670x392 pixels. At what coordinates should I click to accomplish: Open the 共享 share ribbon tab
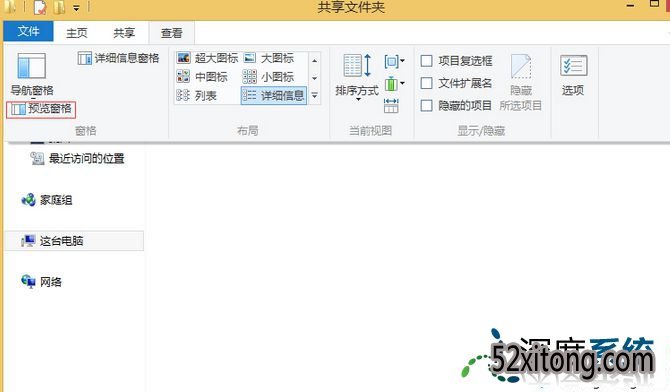pos(124,33)
